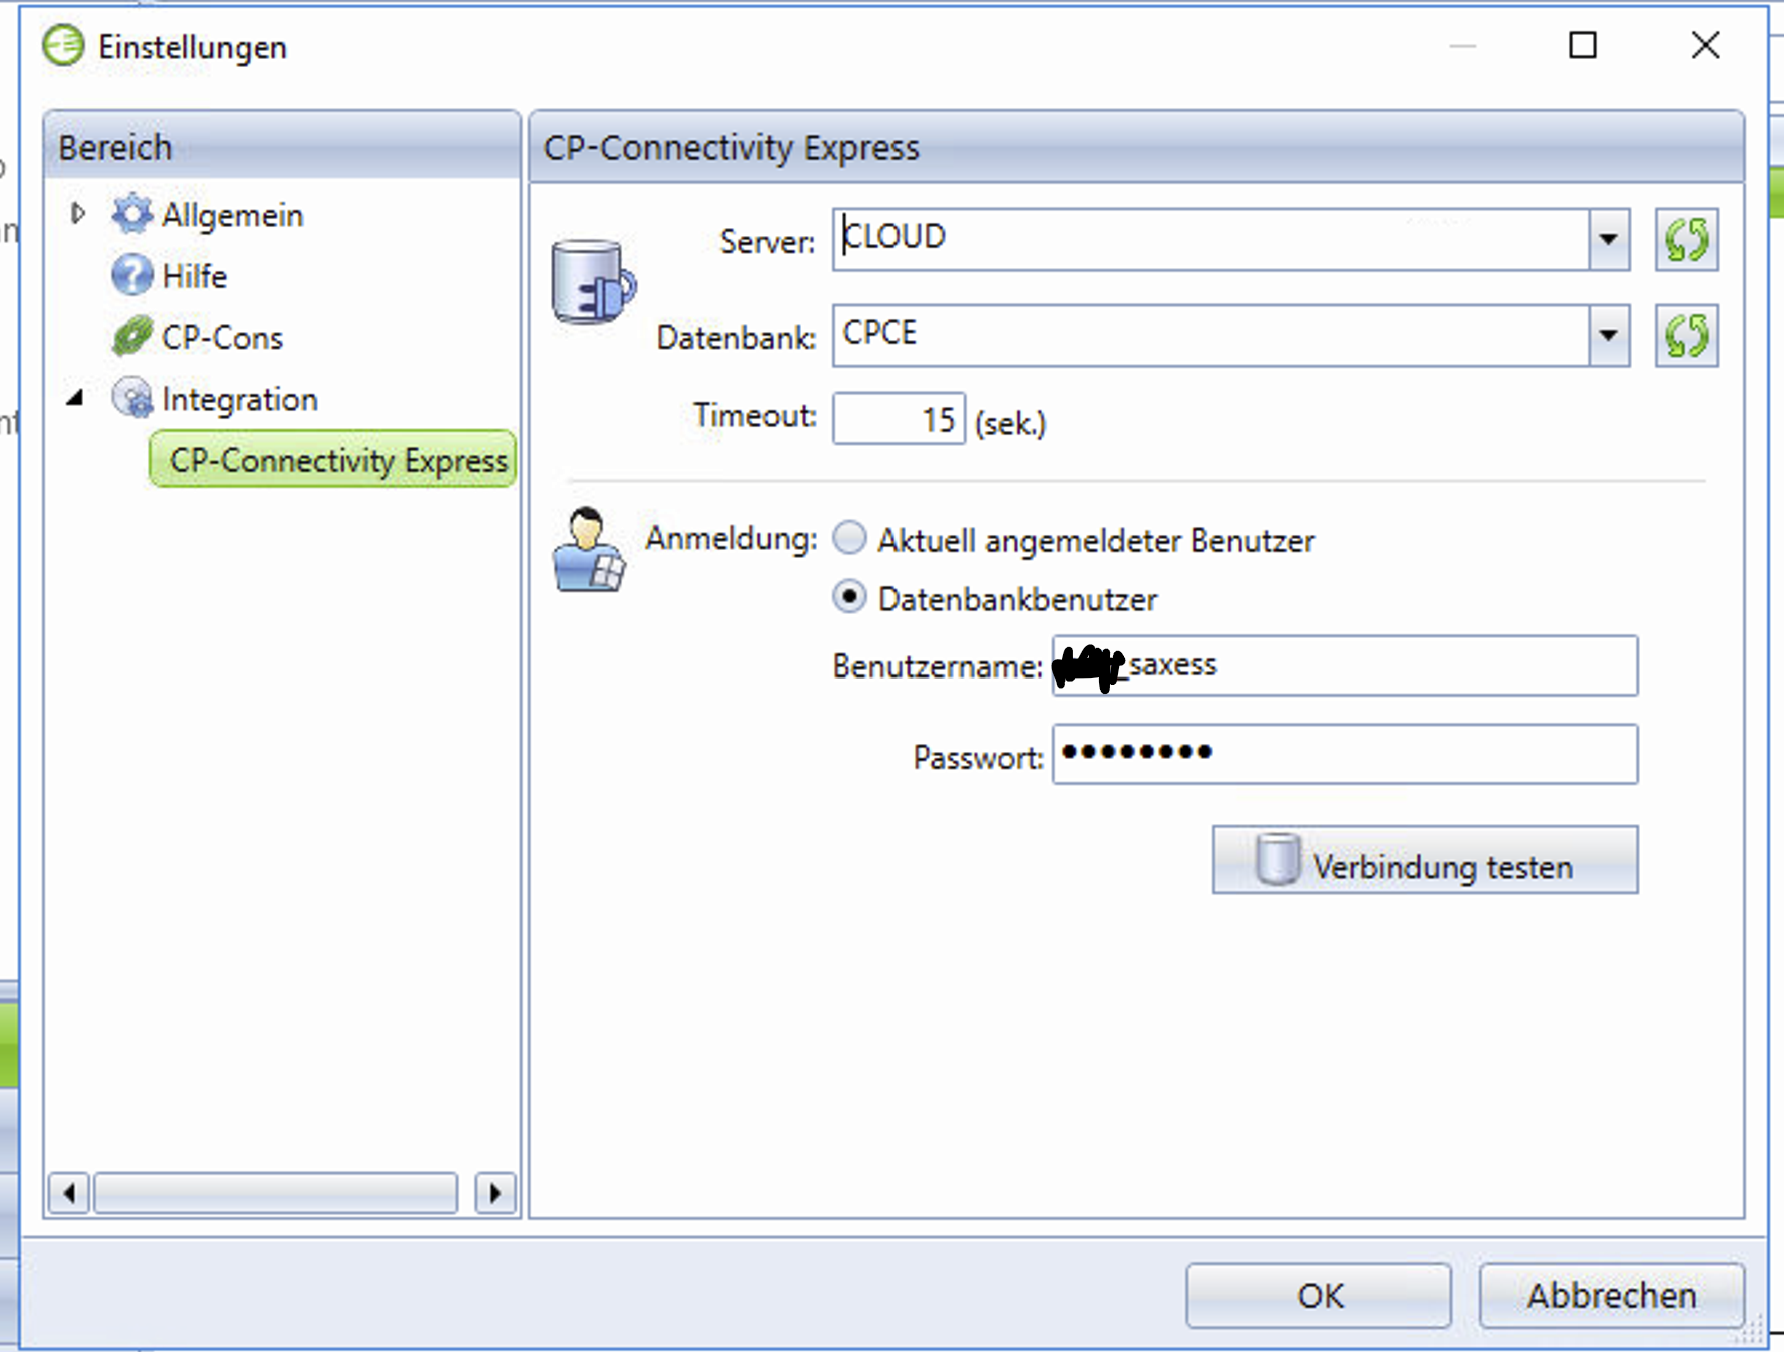The width and height of the screenshot is (1784, 1352).
Task: Collapse the Integration tree node
Action: pyautogui.click(x=76, y=398)
